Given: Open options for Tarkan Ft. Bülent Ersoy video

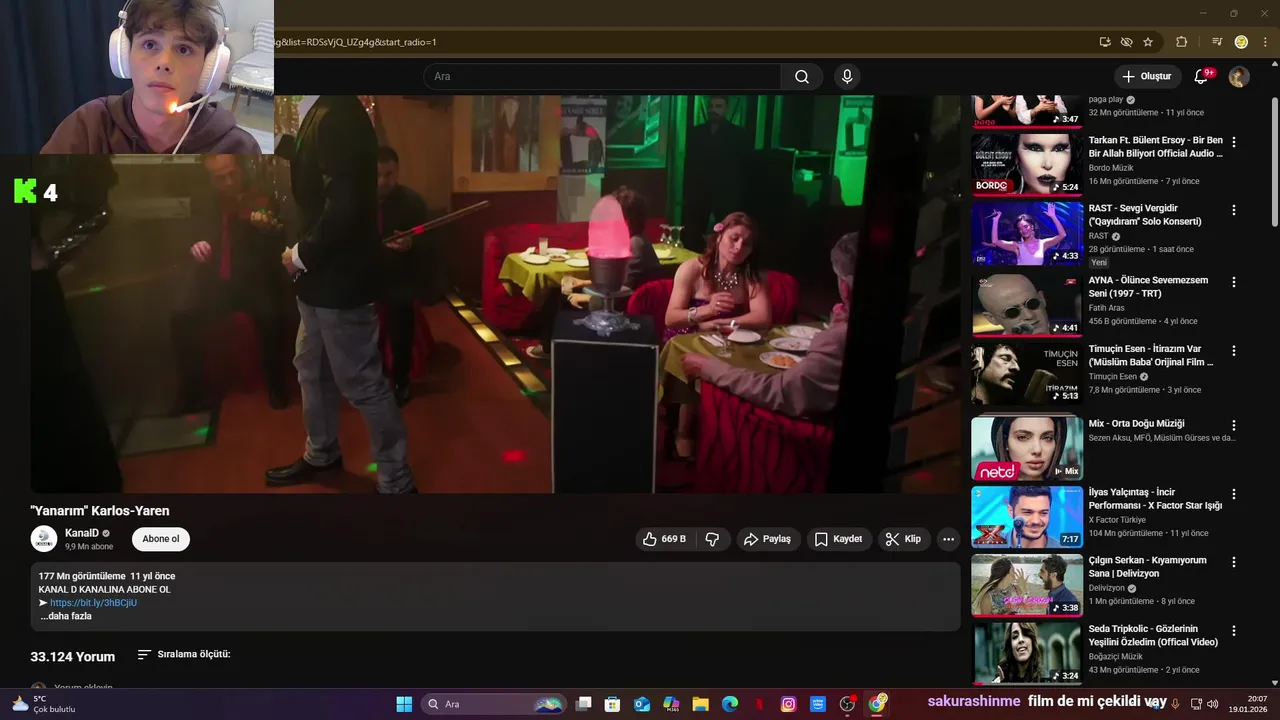Looking at the screenshot, I should tap(1234, 142).
